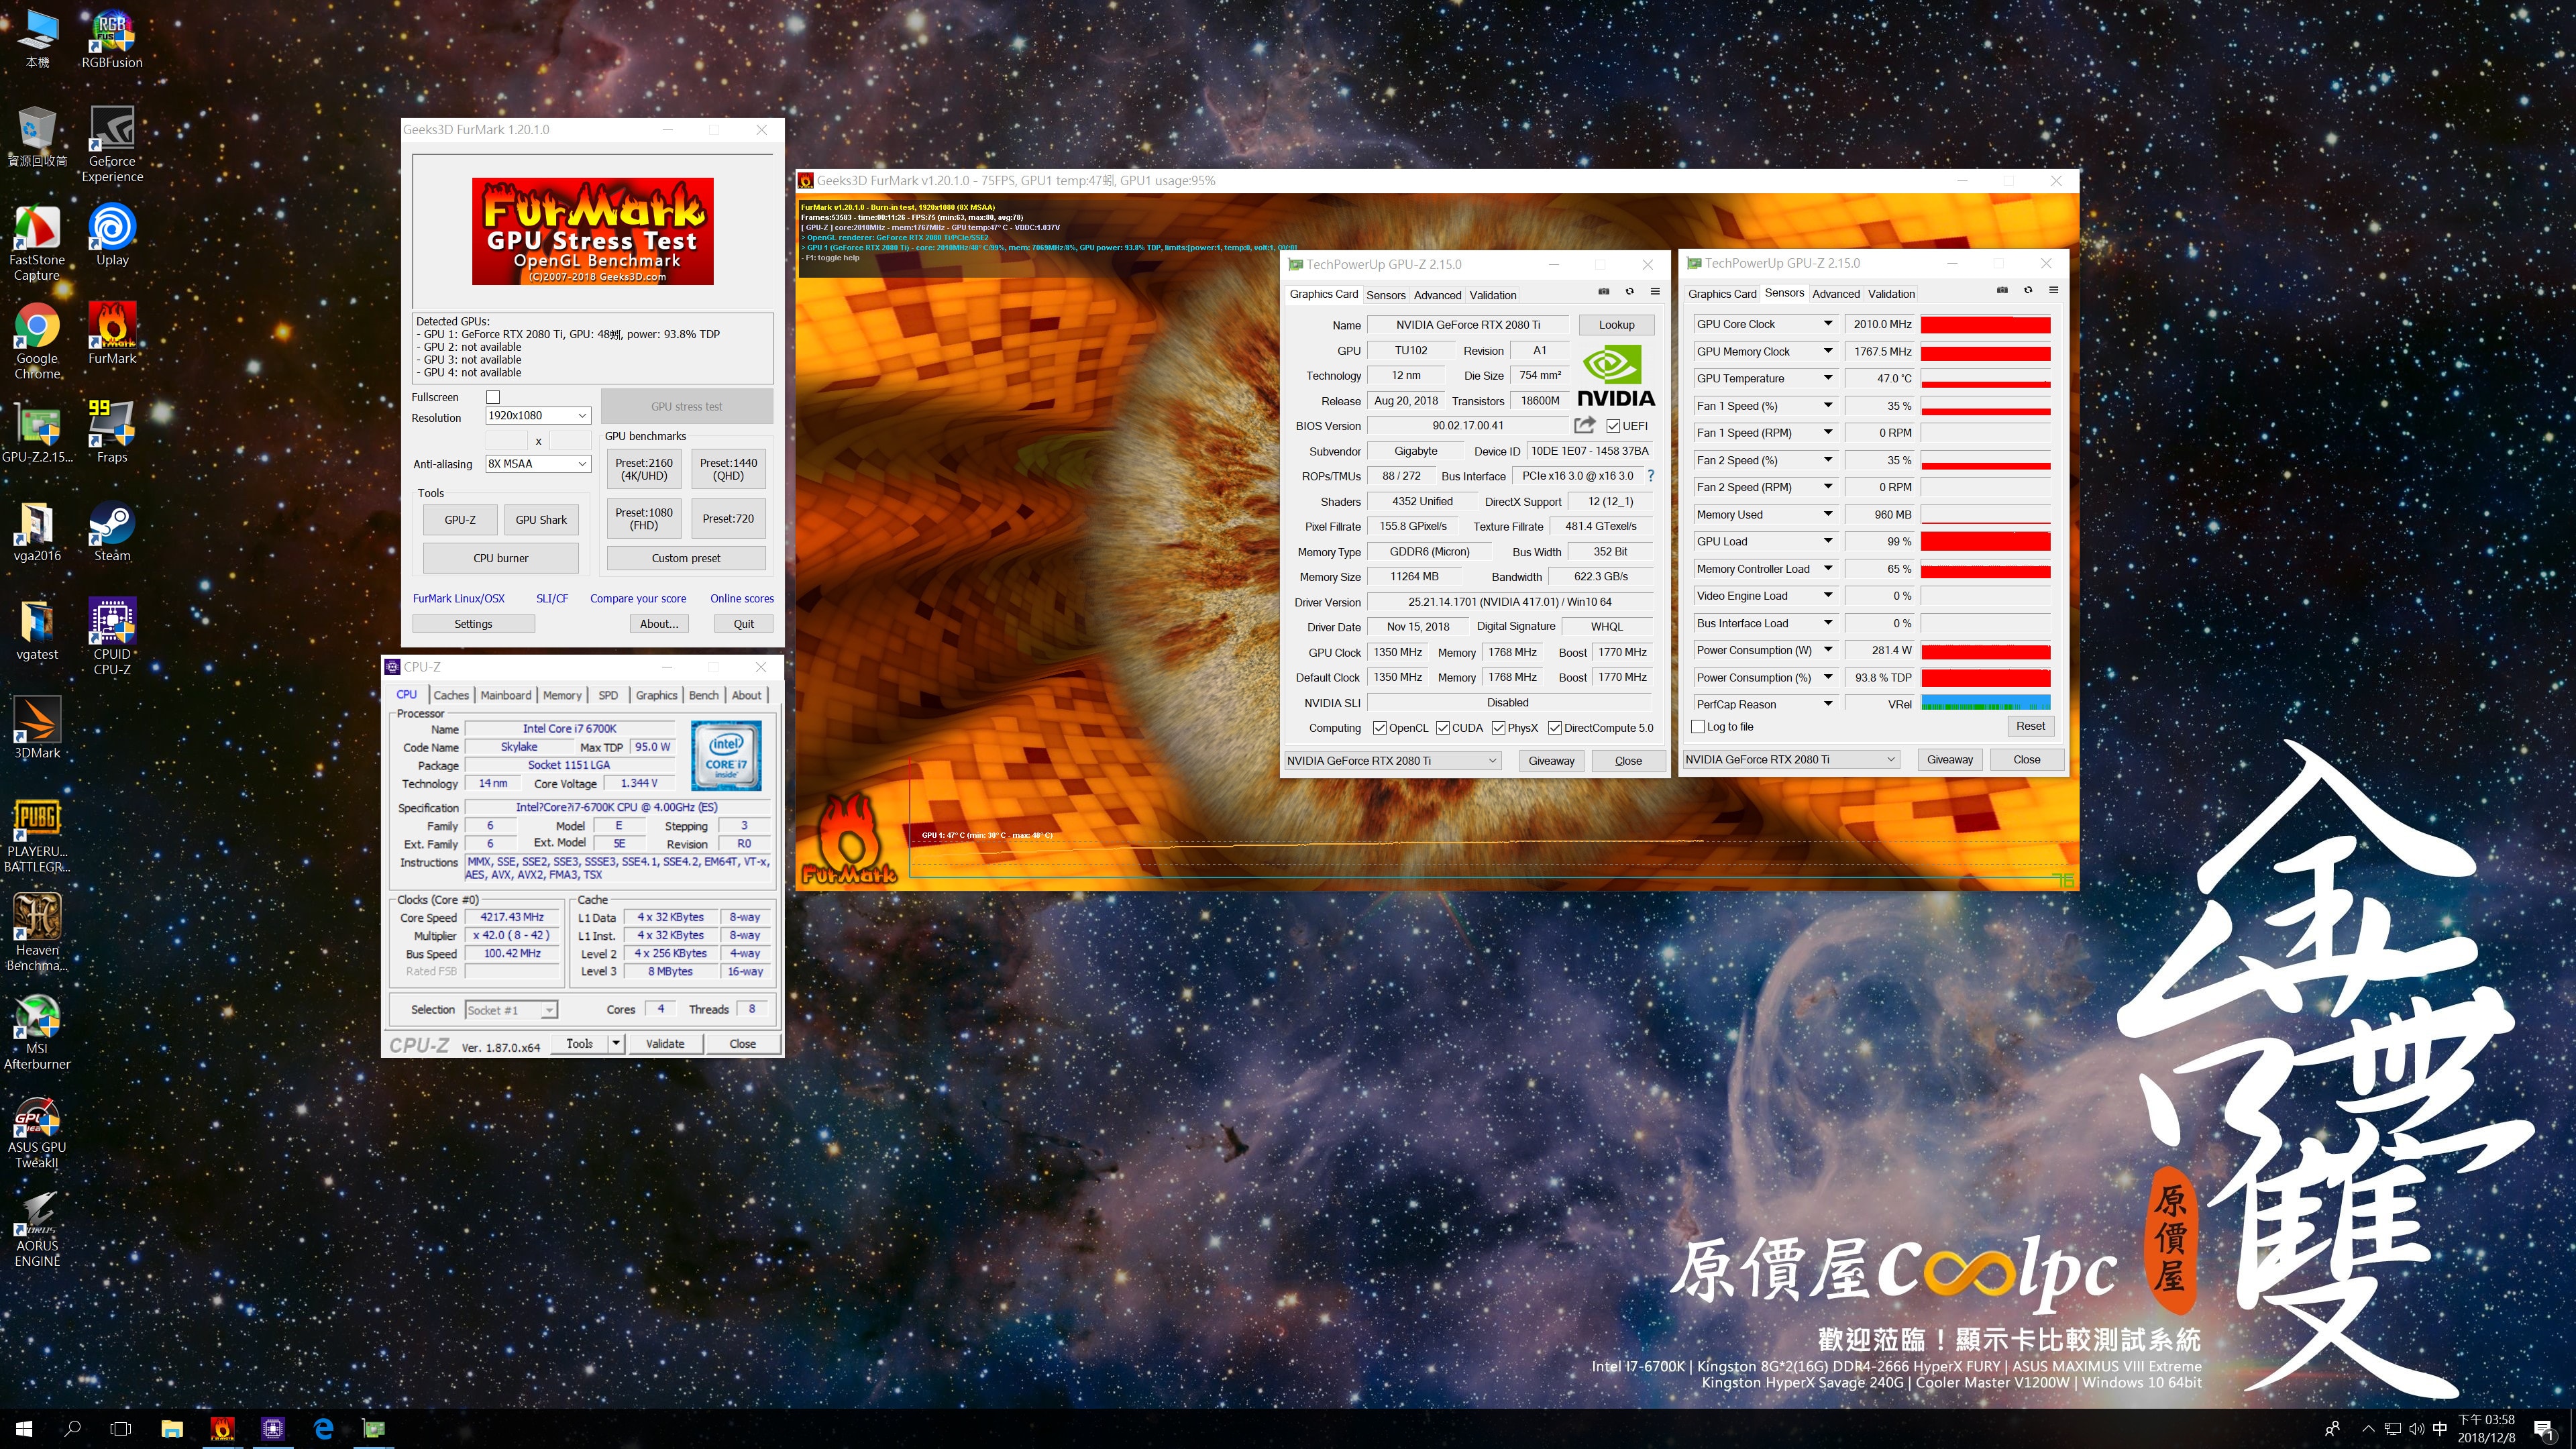Click Validate button in CPU-Z
This screenshot has height=1449, width=2576.
pyautogui.click(x=665, y=1043)
